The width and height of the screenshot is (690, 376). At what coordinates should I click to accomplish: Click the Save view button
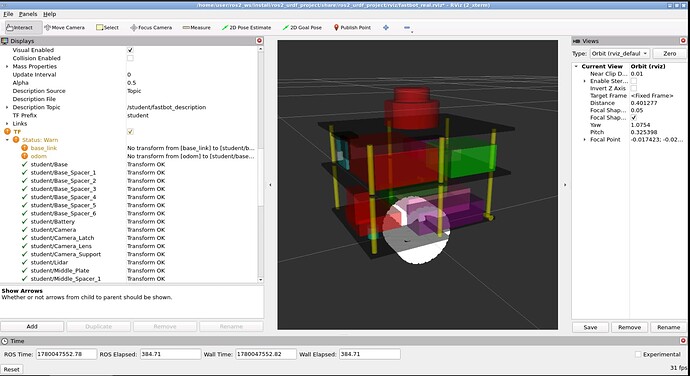pyautogui.click(x=590, y=327)
